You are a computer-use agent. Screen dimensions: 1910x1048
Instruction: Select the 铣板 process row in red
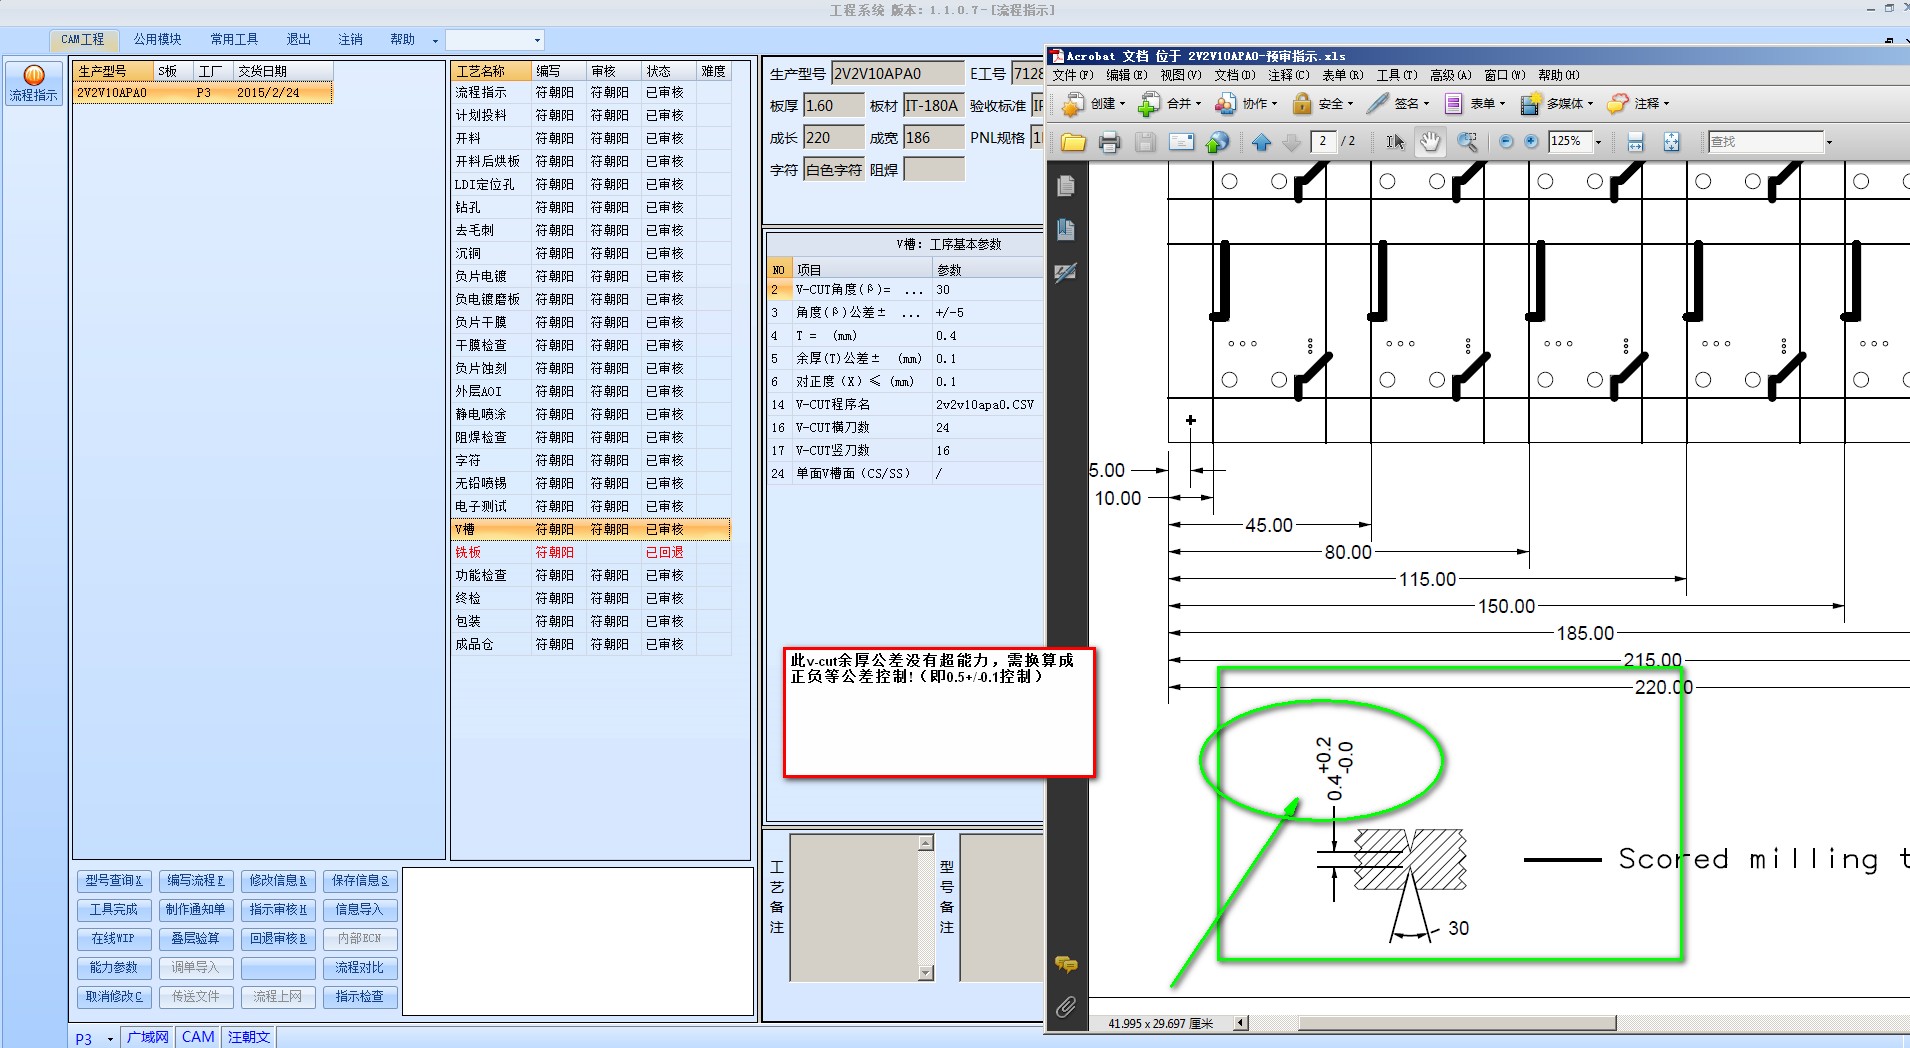(591, 553)
